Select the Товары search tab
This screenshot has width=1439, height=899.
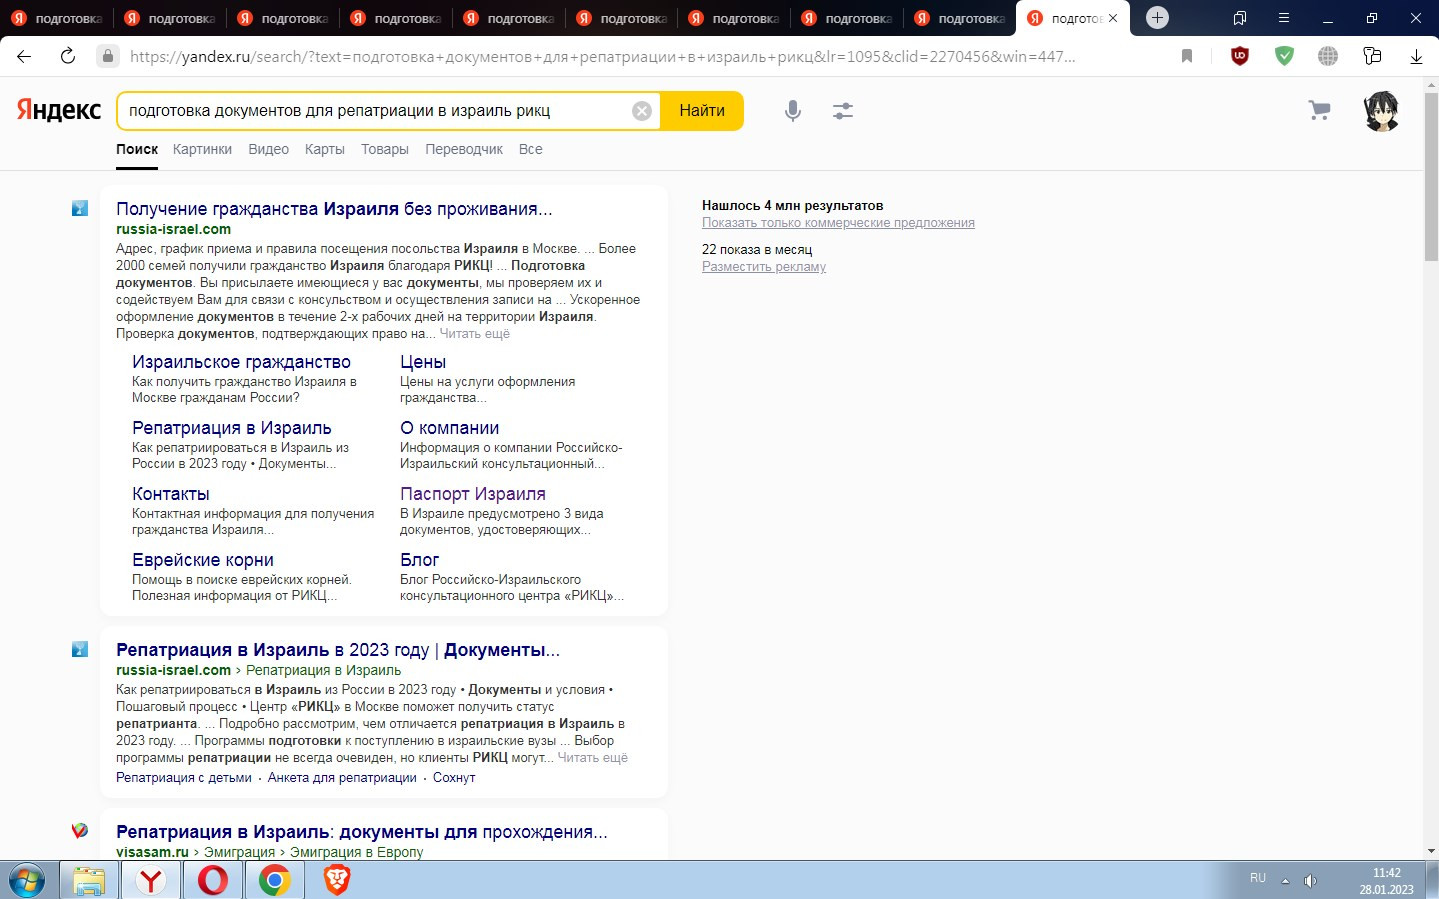(385, 149)
